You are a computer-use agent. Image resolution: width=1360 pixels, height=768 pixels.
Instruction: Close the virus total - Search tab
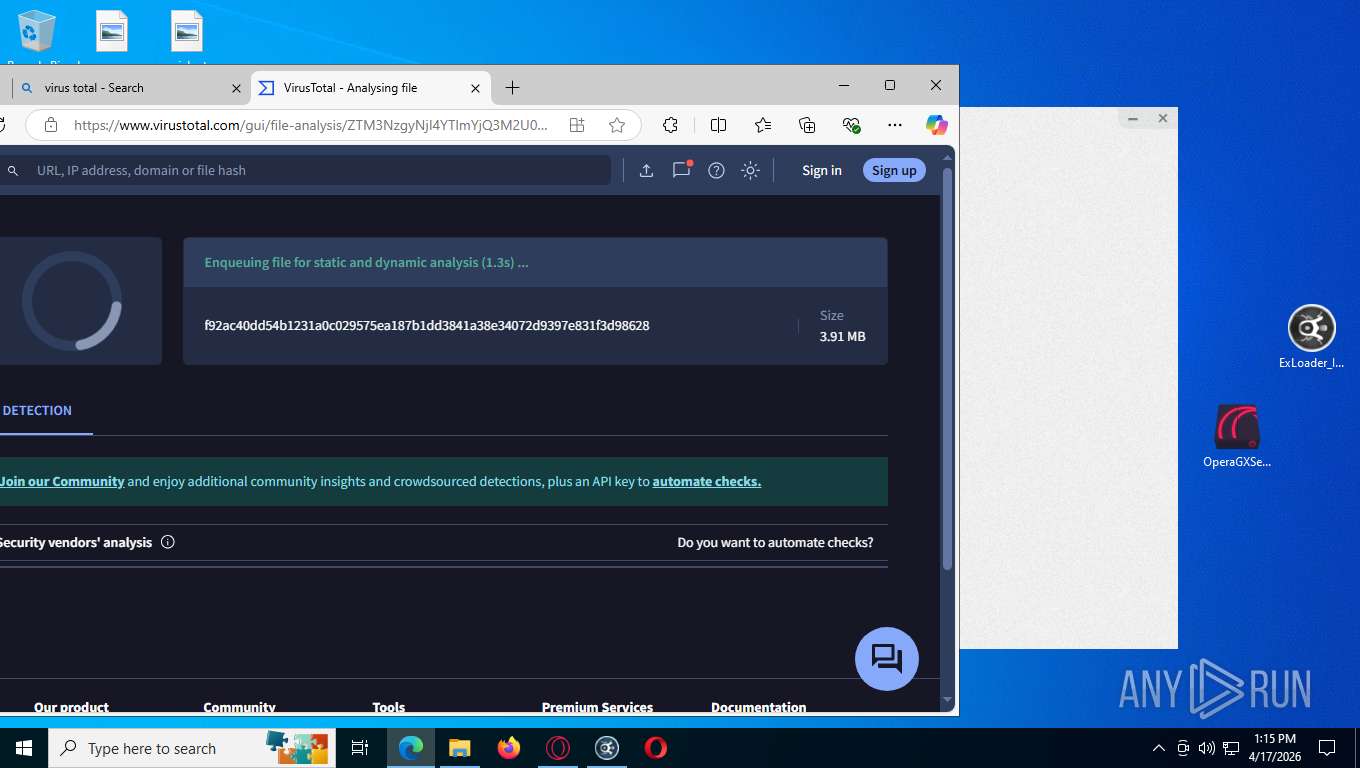236,88
